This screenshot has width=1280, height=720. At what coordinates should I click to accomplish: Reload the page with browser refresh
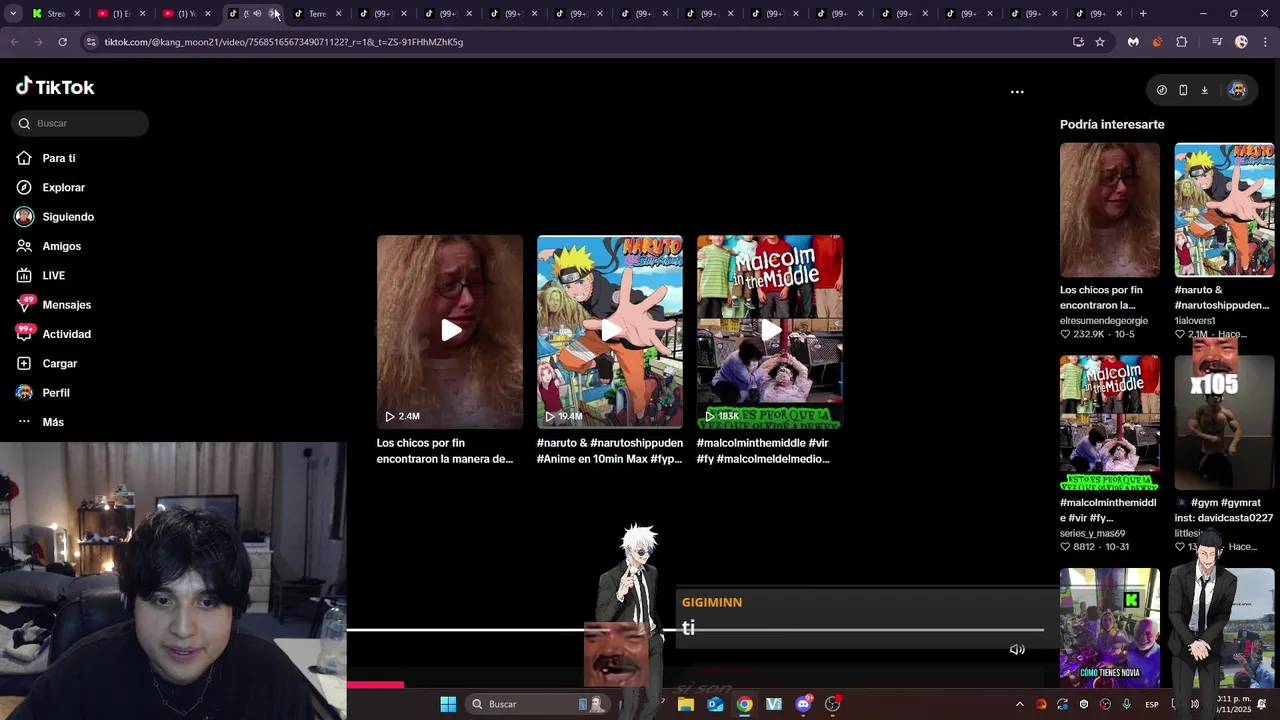click(62, 42)
